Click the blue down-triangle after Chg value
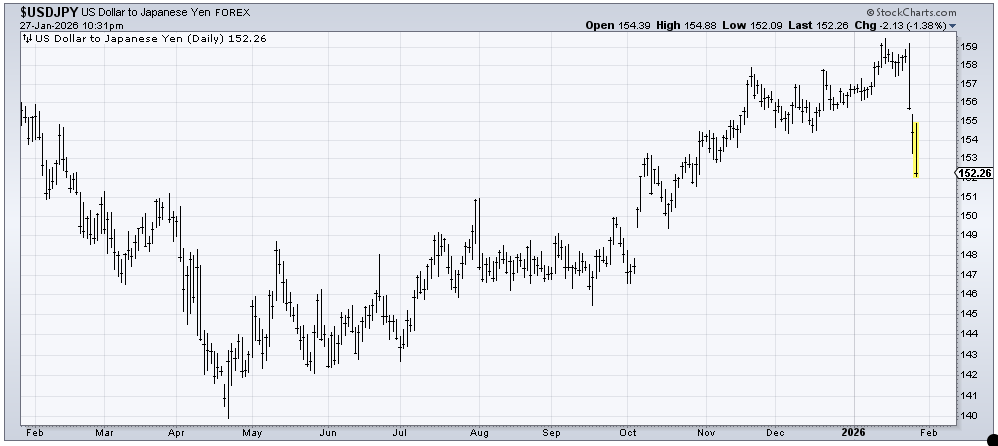The height and width of the screenshot is (446, 998). [x=952, y=26]
